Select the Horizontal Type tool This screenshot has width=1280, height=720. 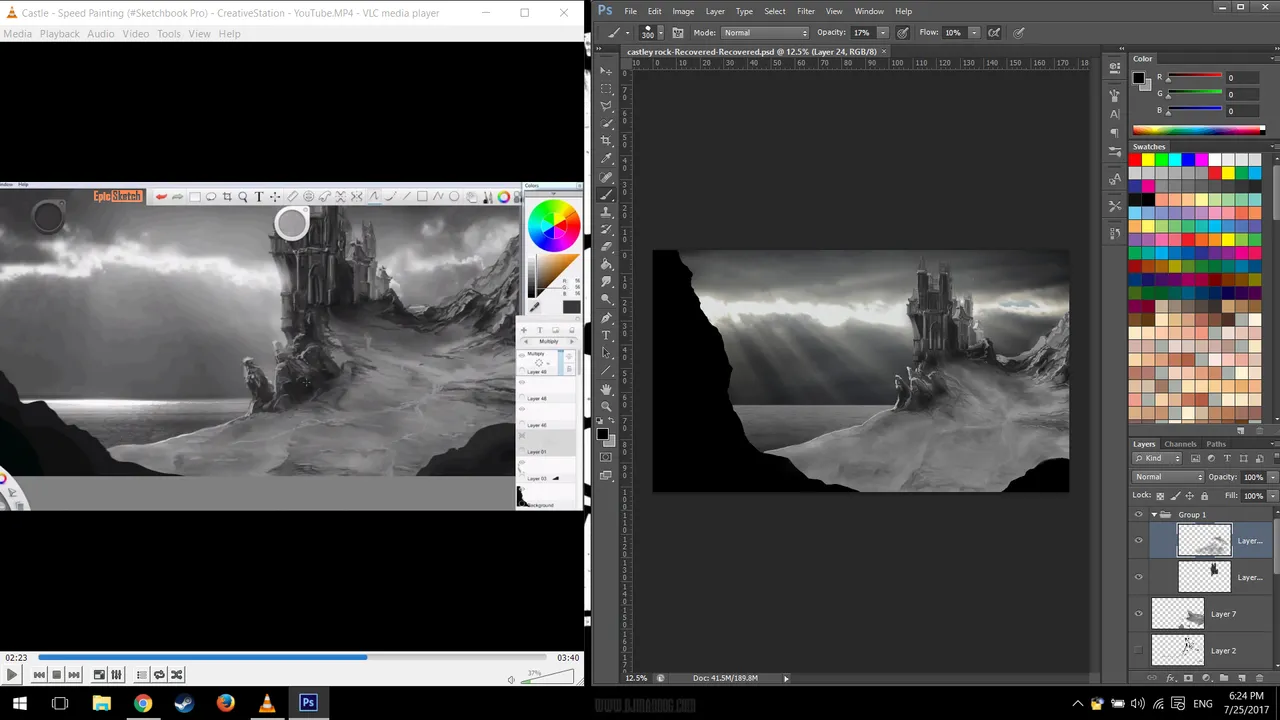pyautogui.click(x=606, y=335)
